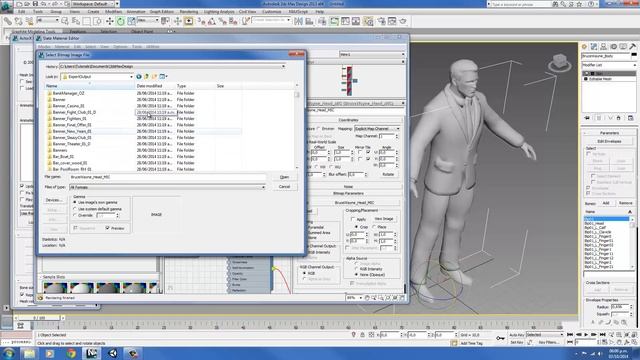Click the Pin Stack icon under modifier stack
The width and height of the screenshot is (640, 360).
coord(587,118)
